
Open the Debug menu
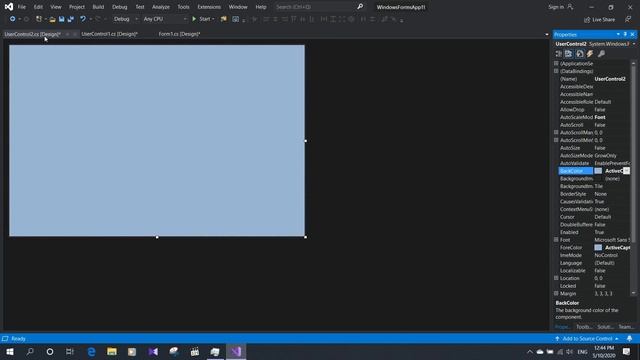(119, 7)
